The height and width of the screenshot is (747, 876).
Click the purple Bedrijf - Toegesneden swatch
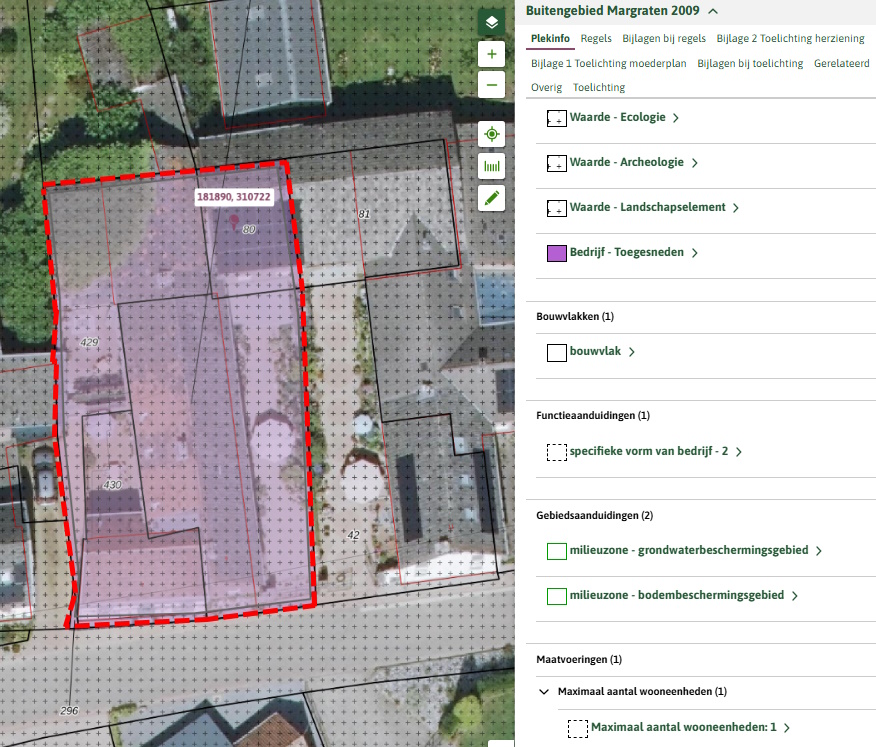point(556,253)
